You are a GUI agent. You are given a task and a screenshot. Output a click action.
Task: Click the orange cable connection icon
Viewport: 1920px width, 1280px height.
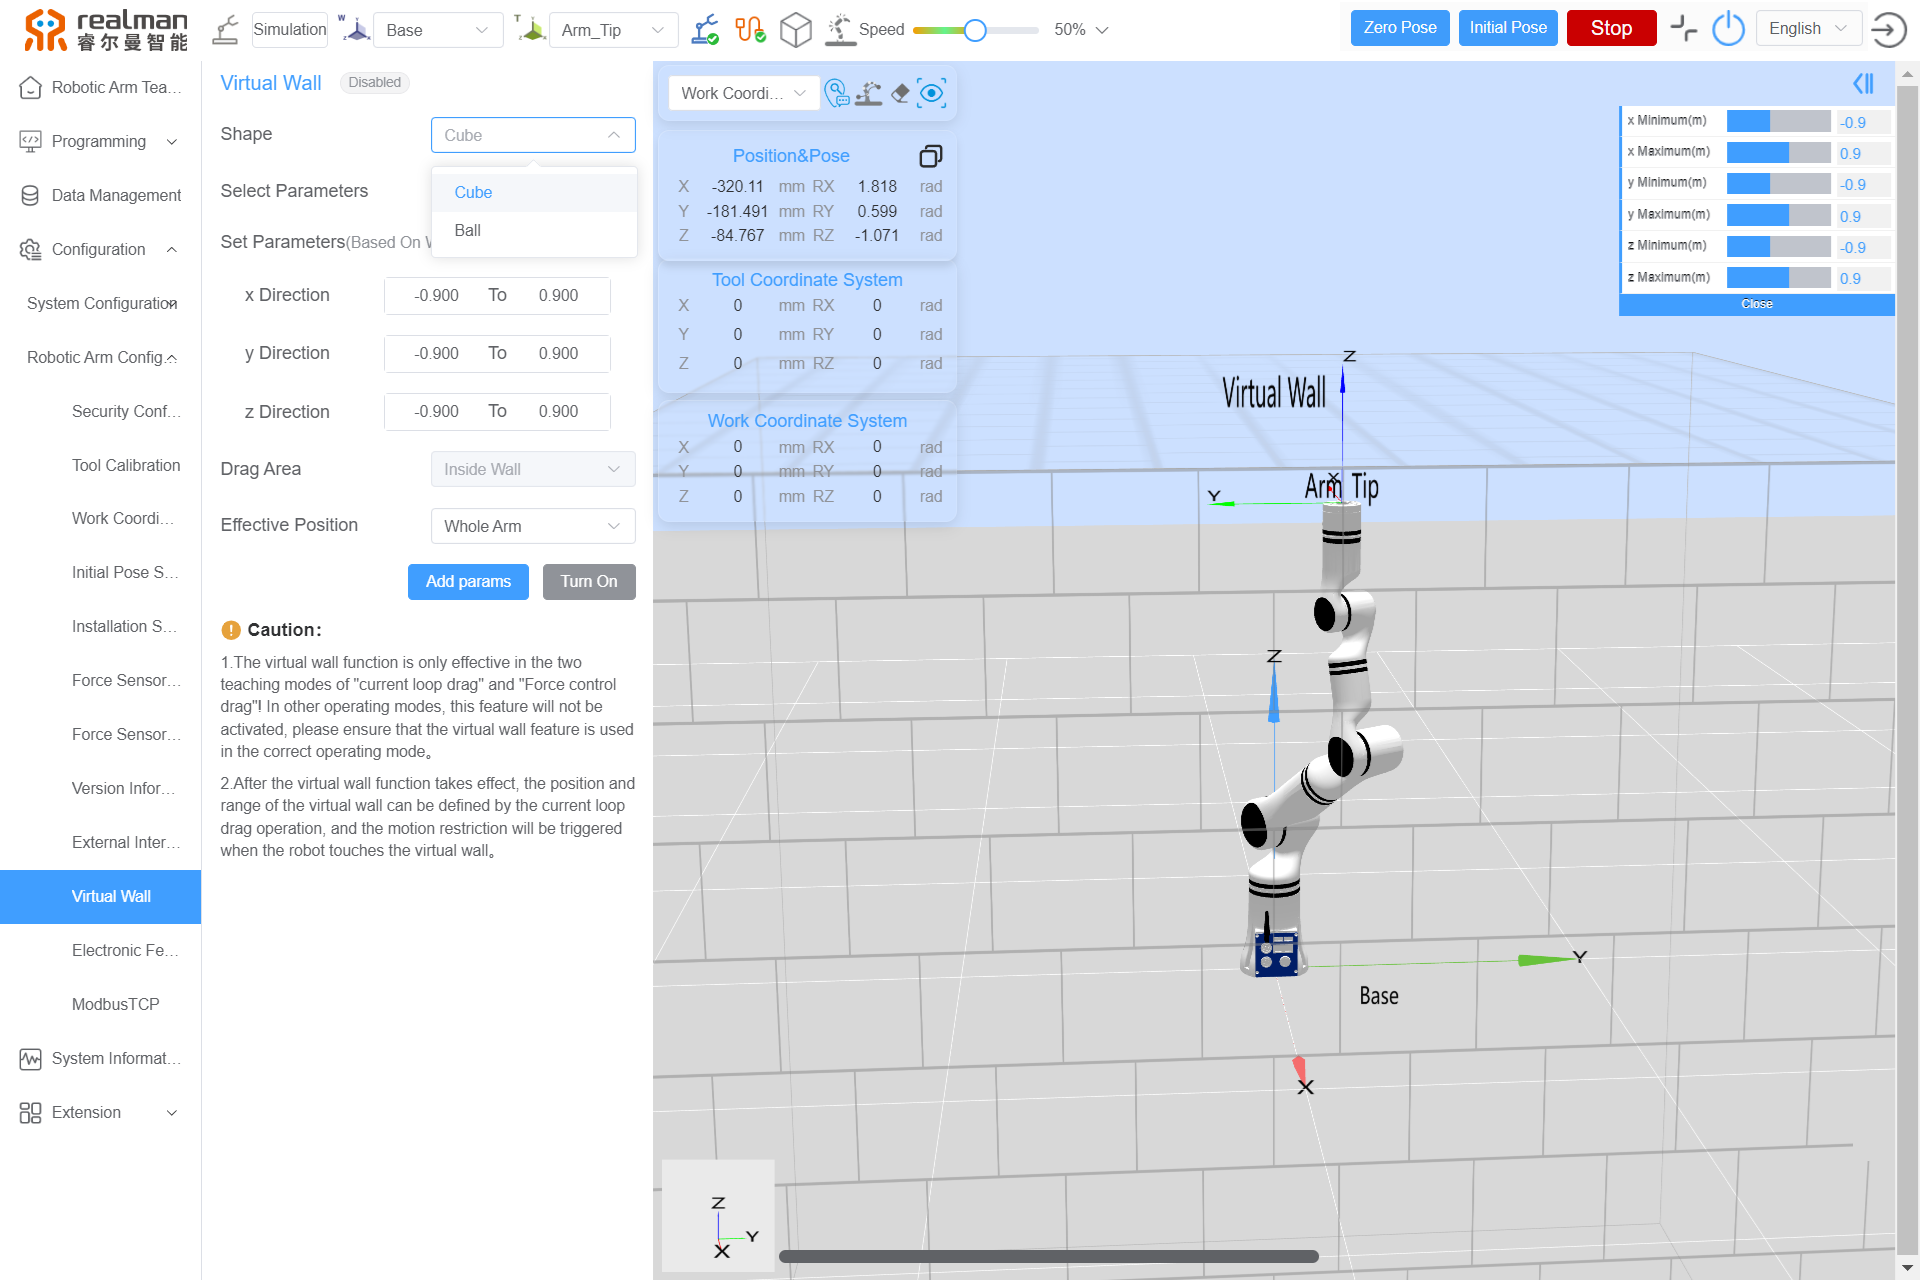click(751, 30)
